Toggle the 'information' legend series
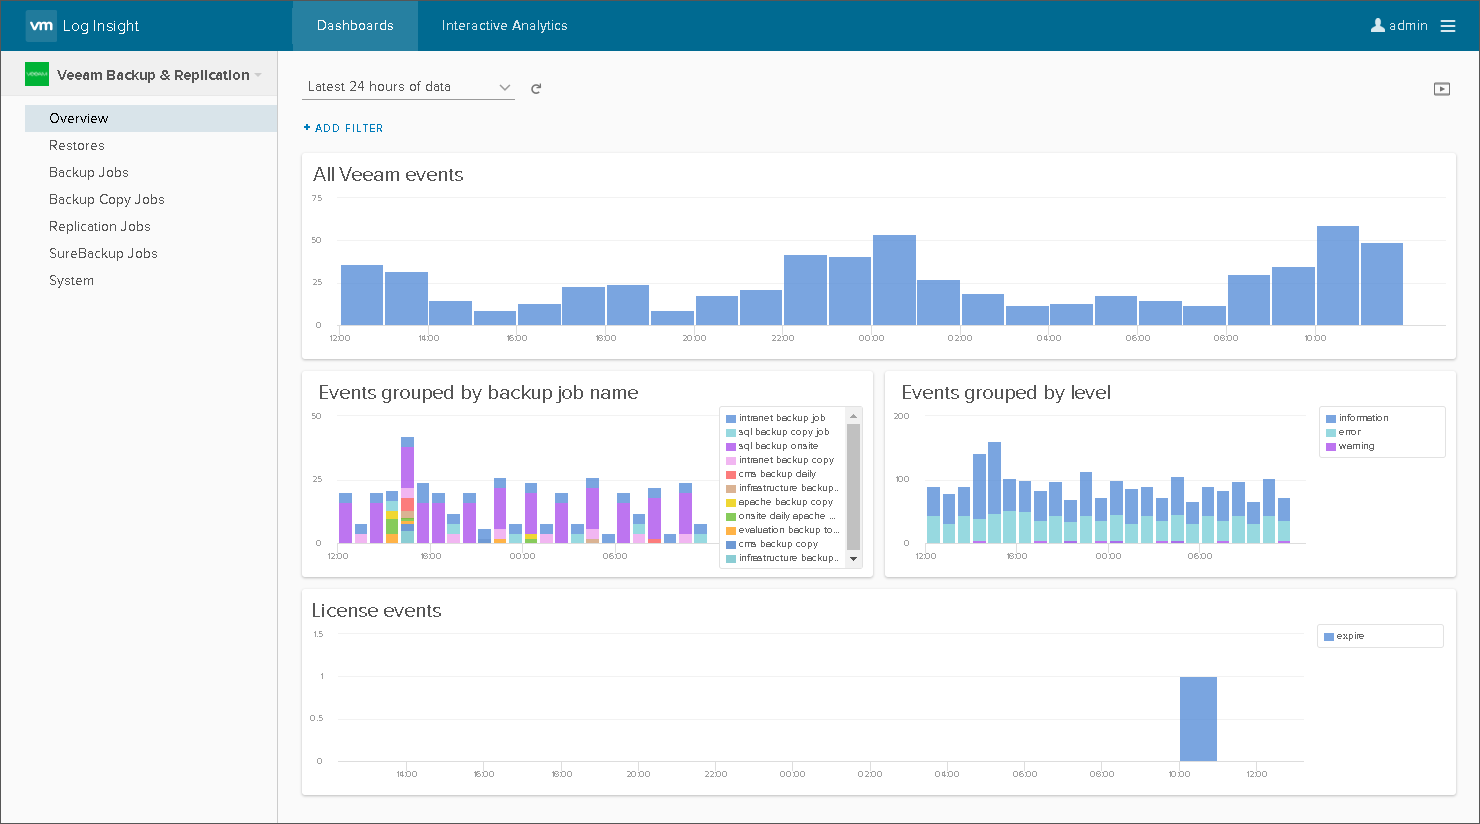This screenshot has height=824, width=1480. pyautogui.click(x=1363, y=418)
